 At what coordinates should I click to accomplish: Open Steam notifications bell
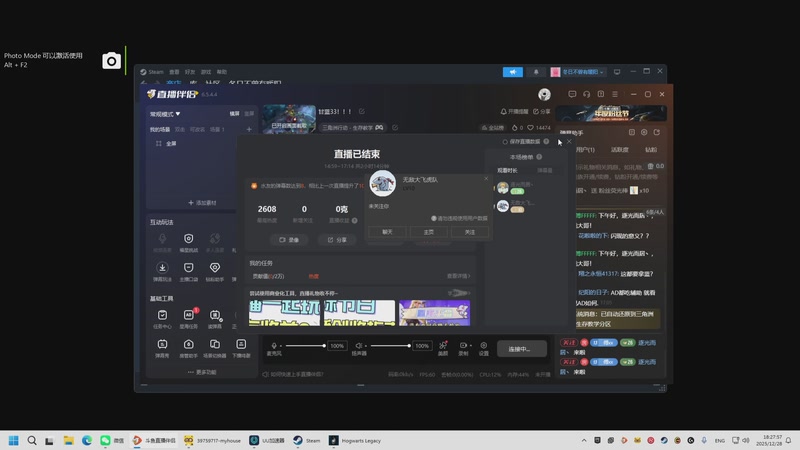click(x=536, y=72)
